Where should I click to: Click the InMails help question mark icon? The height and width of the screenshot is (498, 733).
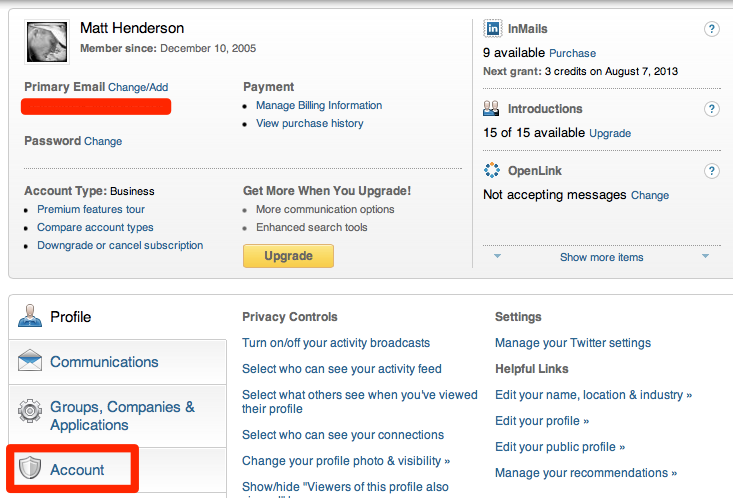coord(711,29)
